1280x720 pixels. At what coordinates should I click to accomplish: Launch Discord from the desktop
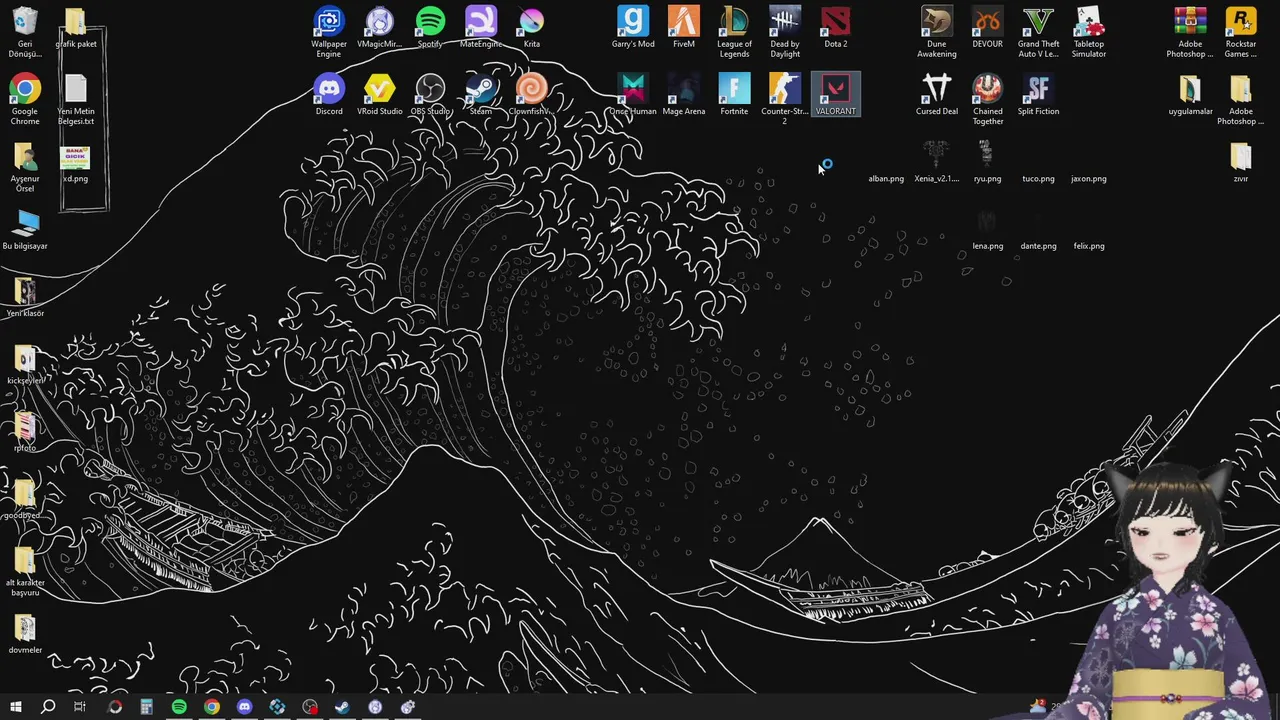[x=329, y=94]
